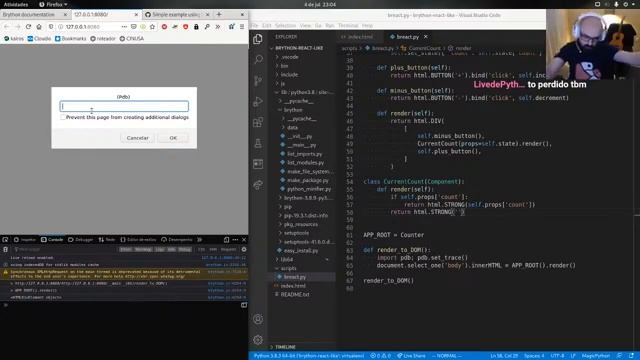Screen dimensions: 640x360
Task: Activate the devtools element picker
Action: click(x=5, y=240)
